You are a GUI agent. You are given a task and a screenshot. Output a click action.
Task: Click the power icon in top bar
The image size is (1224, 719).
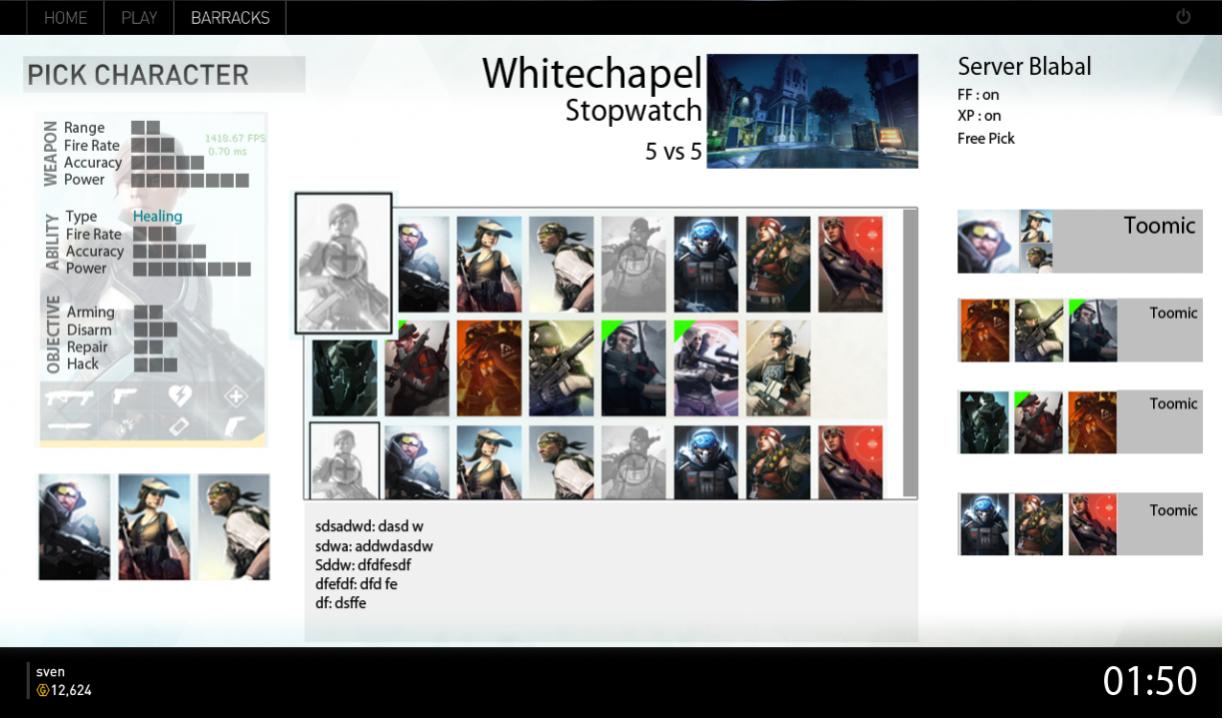(x=1183, y=17)
